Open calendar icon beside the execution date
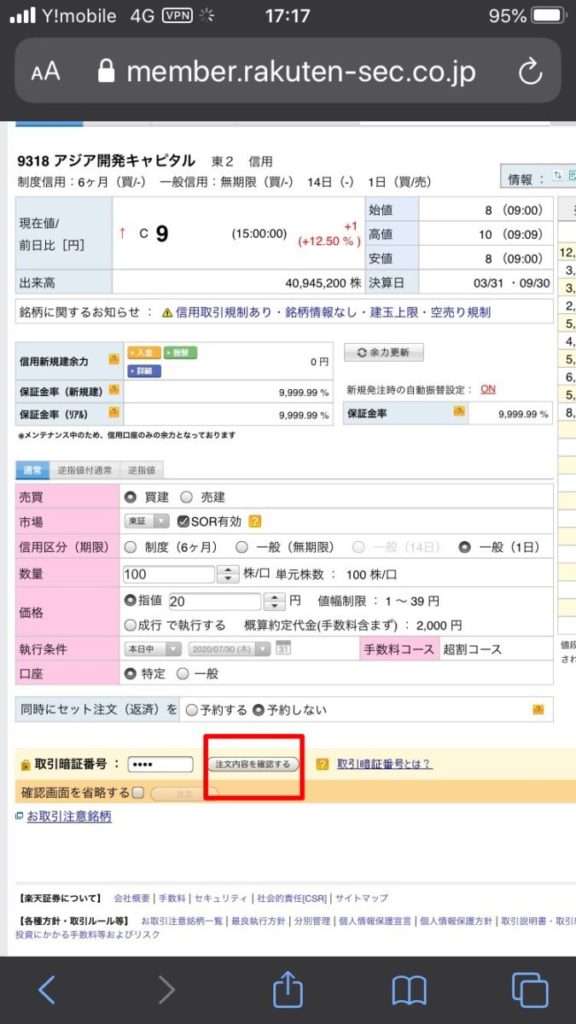Screen dimensions: 576x1024 (283, 648)
